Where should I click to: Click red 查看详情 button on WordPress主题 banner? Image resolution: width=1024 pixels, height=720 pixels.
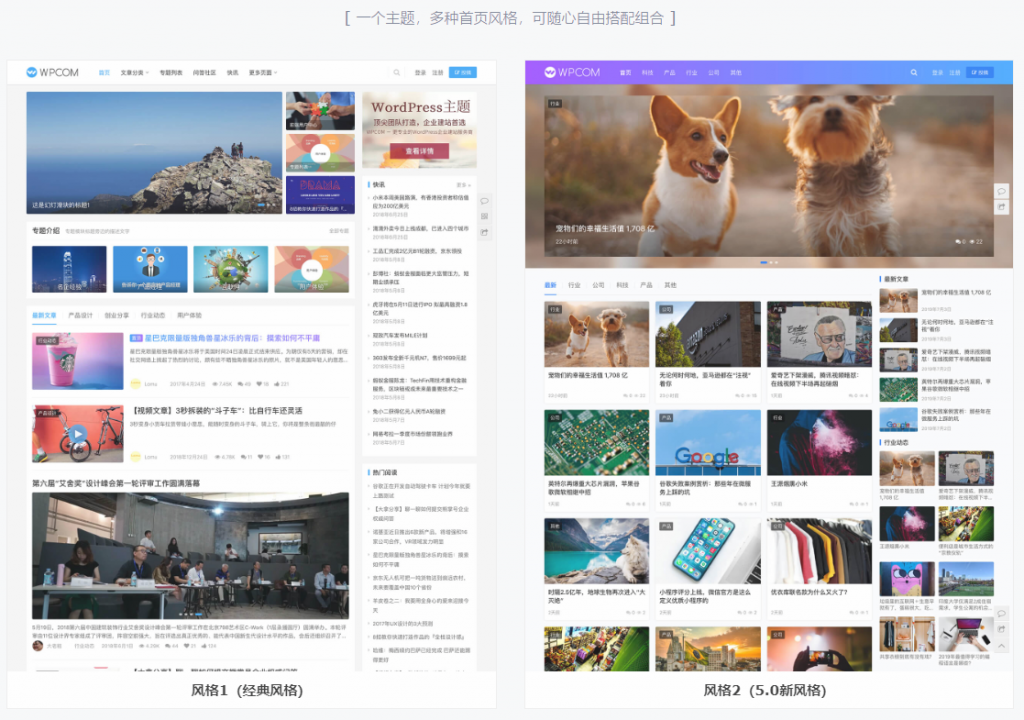point(419,151)
